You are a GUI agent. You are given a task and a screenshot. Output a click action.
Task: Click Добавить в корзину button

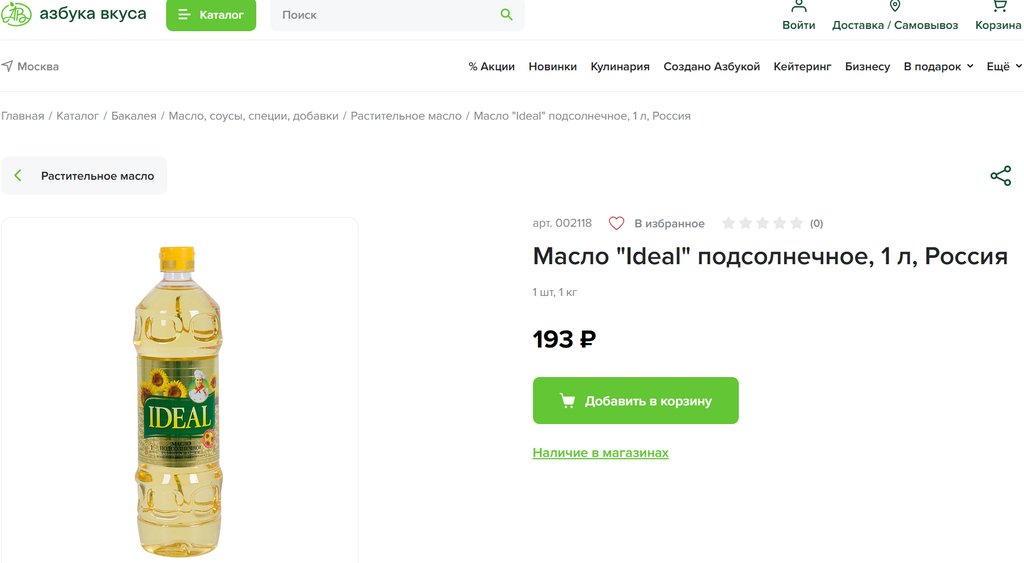coord(635,401)
